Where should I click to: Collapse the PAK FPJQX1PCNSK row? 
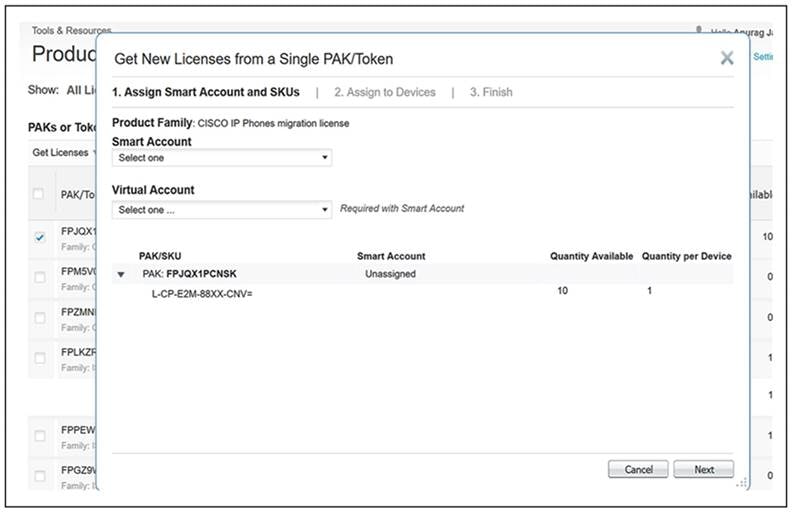pos(121,274)
